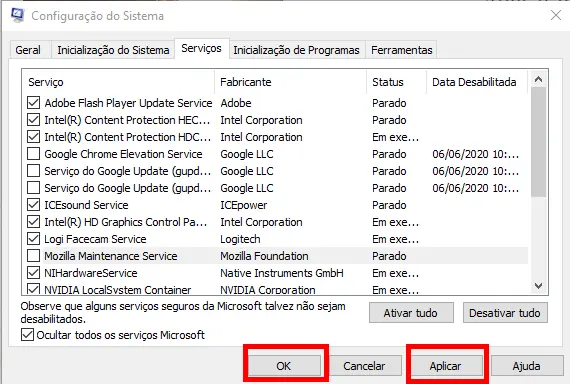Click disabled date of Google Chrome Elevation Service
570x384 pixels.
[x=475, y=154]
